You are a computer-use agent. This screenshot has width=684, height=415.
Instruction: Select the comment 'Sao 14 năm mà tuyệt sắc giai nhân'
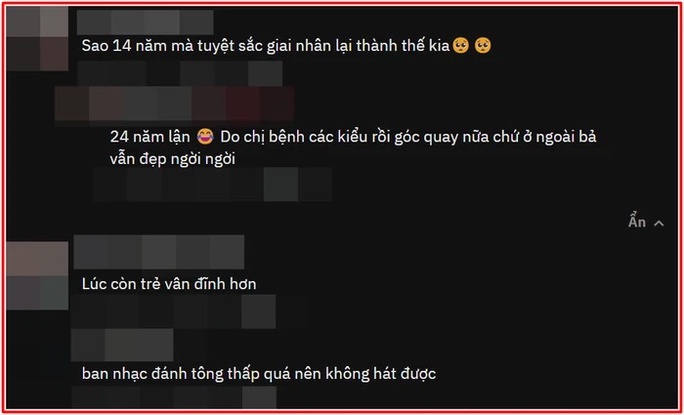coord(265,46)
